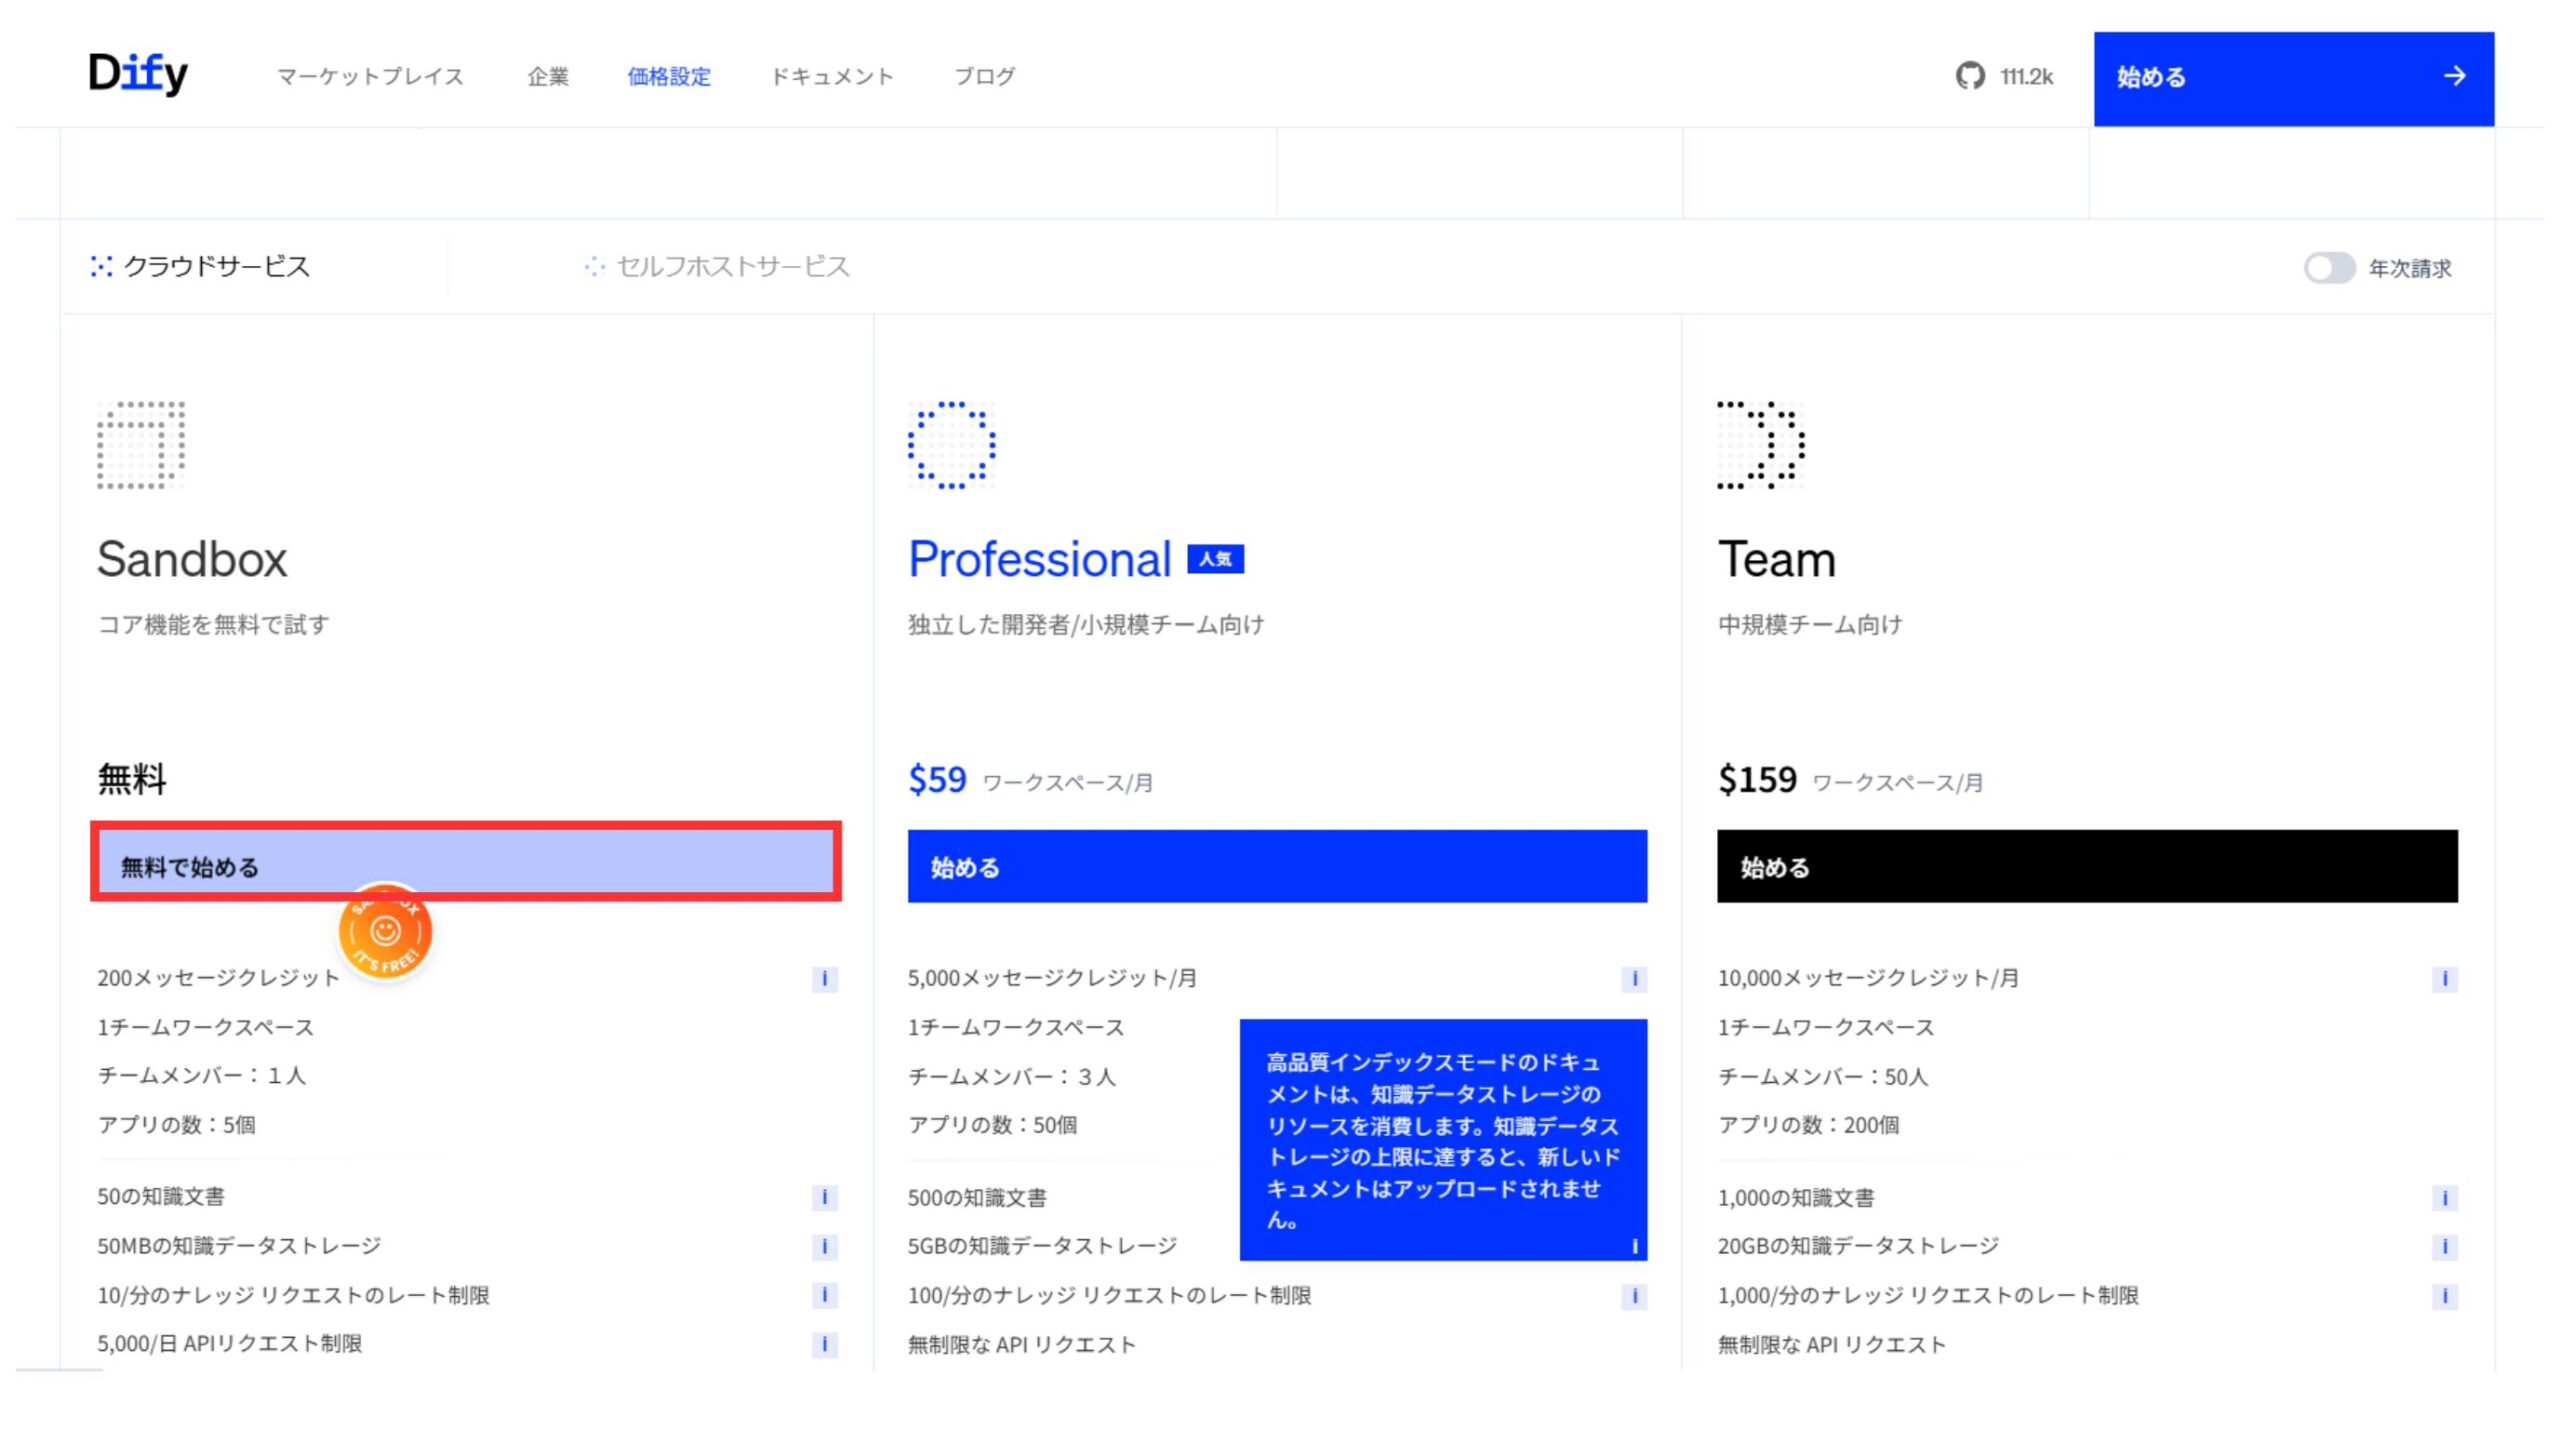Click the Dify logo
2560x1429 pixels.
click(138, 74)
